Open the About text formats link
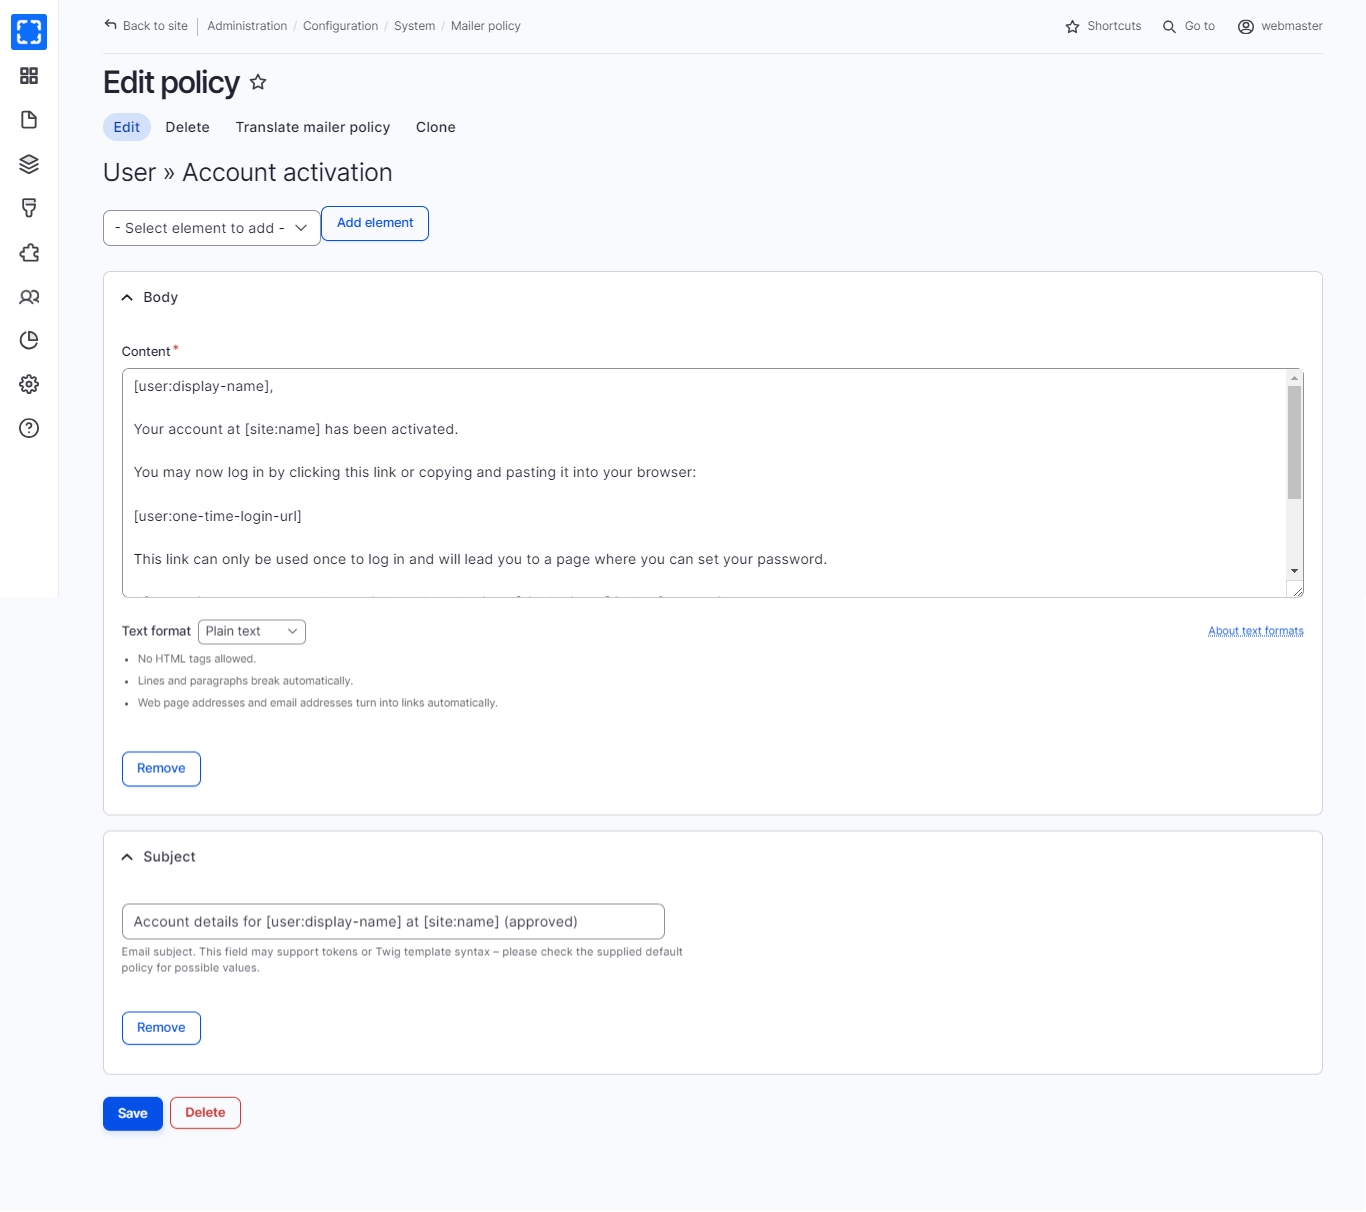Viewport: 1366px width, 1212px height. coord(1255,632)
